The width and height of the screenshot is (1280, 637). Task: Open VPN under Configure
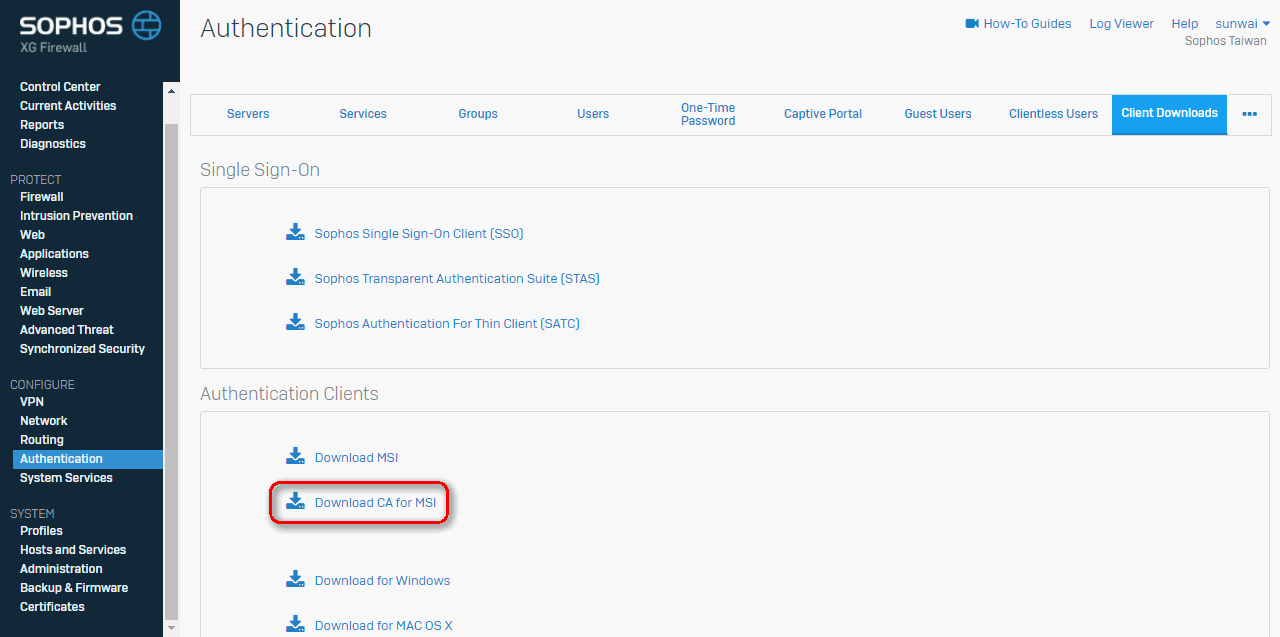pos(32,402)
